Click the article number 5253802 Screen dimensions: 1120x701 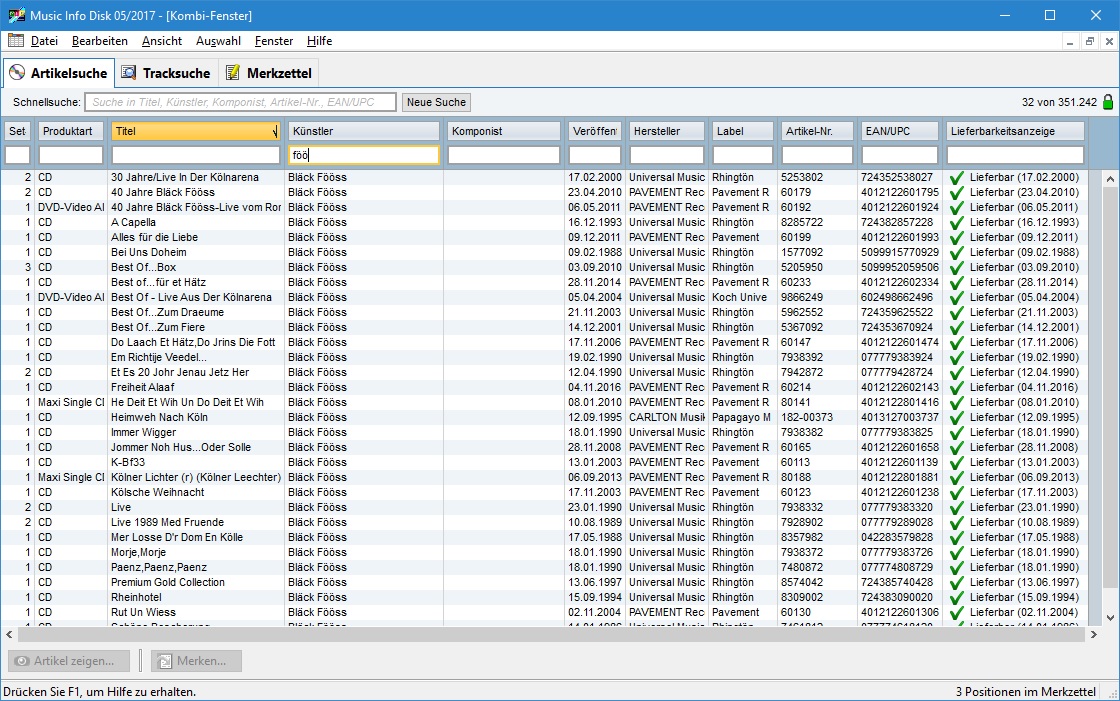coord(801,177)
